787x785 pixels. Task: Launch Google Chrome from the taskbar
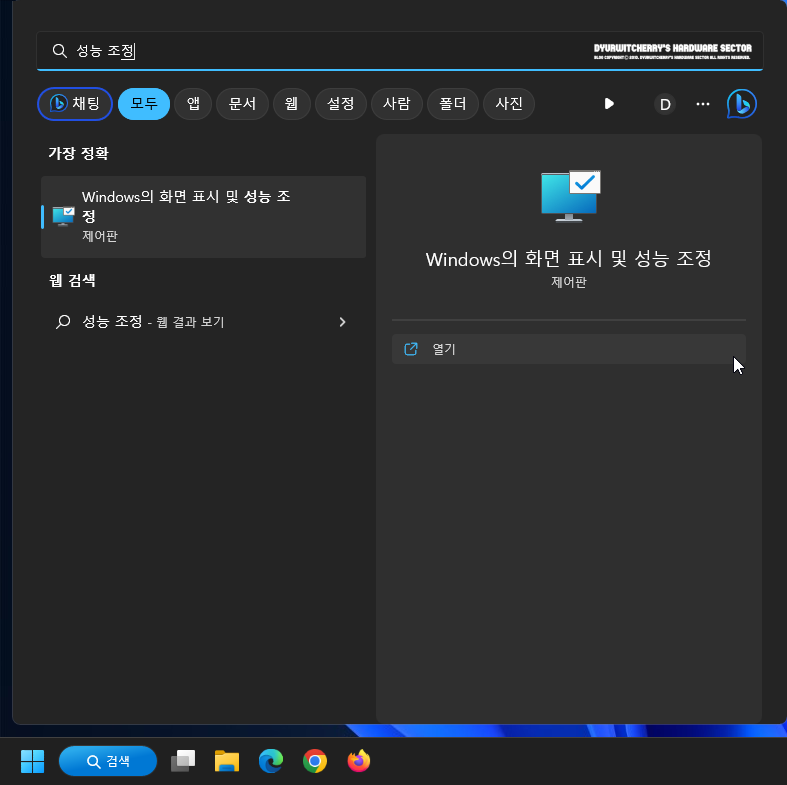[315, 761]
